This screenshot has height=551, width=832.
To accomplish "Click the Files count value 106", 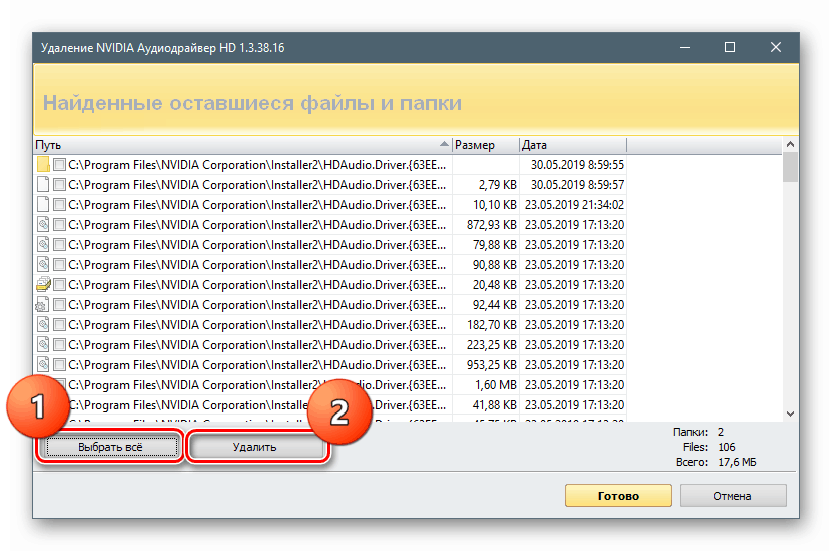I will [x=727, y=447].
